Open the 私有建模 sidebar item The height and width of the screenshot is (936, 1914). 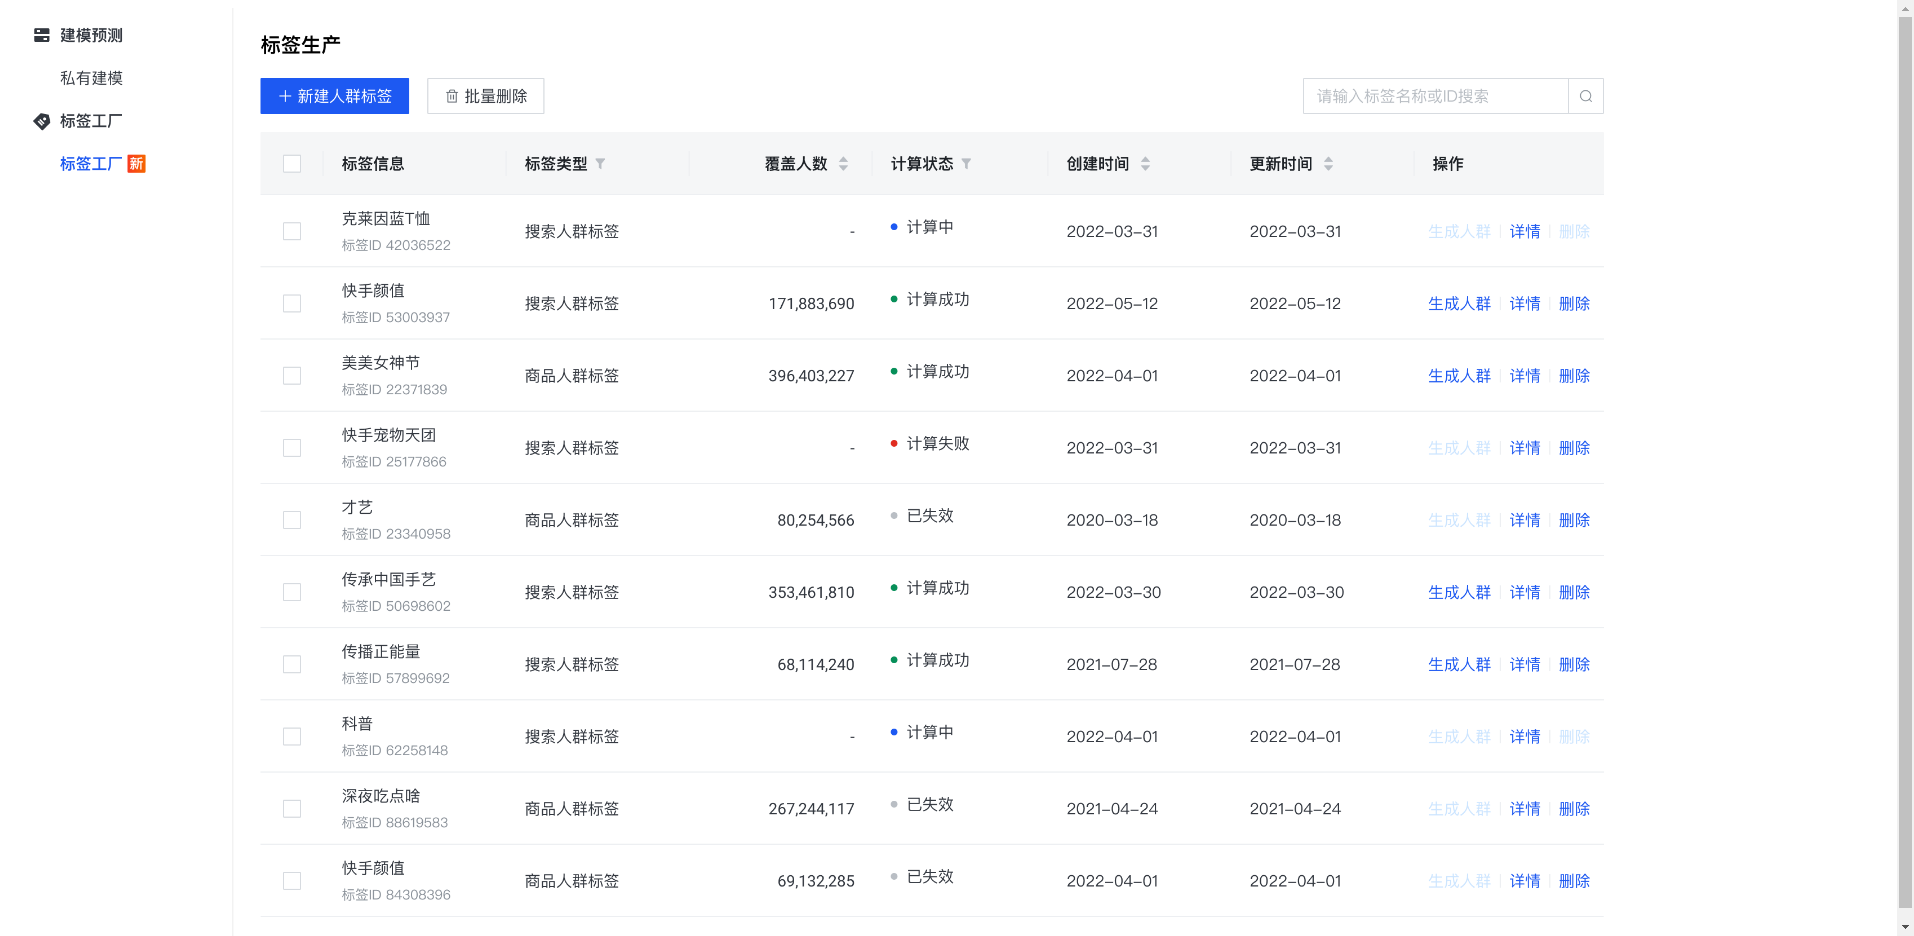91,78
